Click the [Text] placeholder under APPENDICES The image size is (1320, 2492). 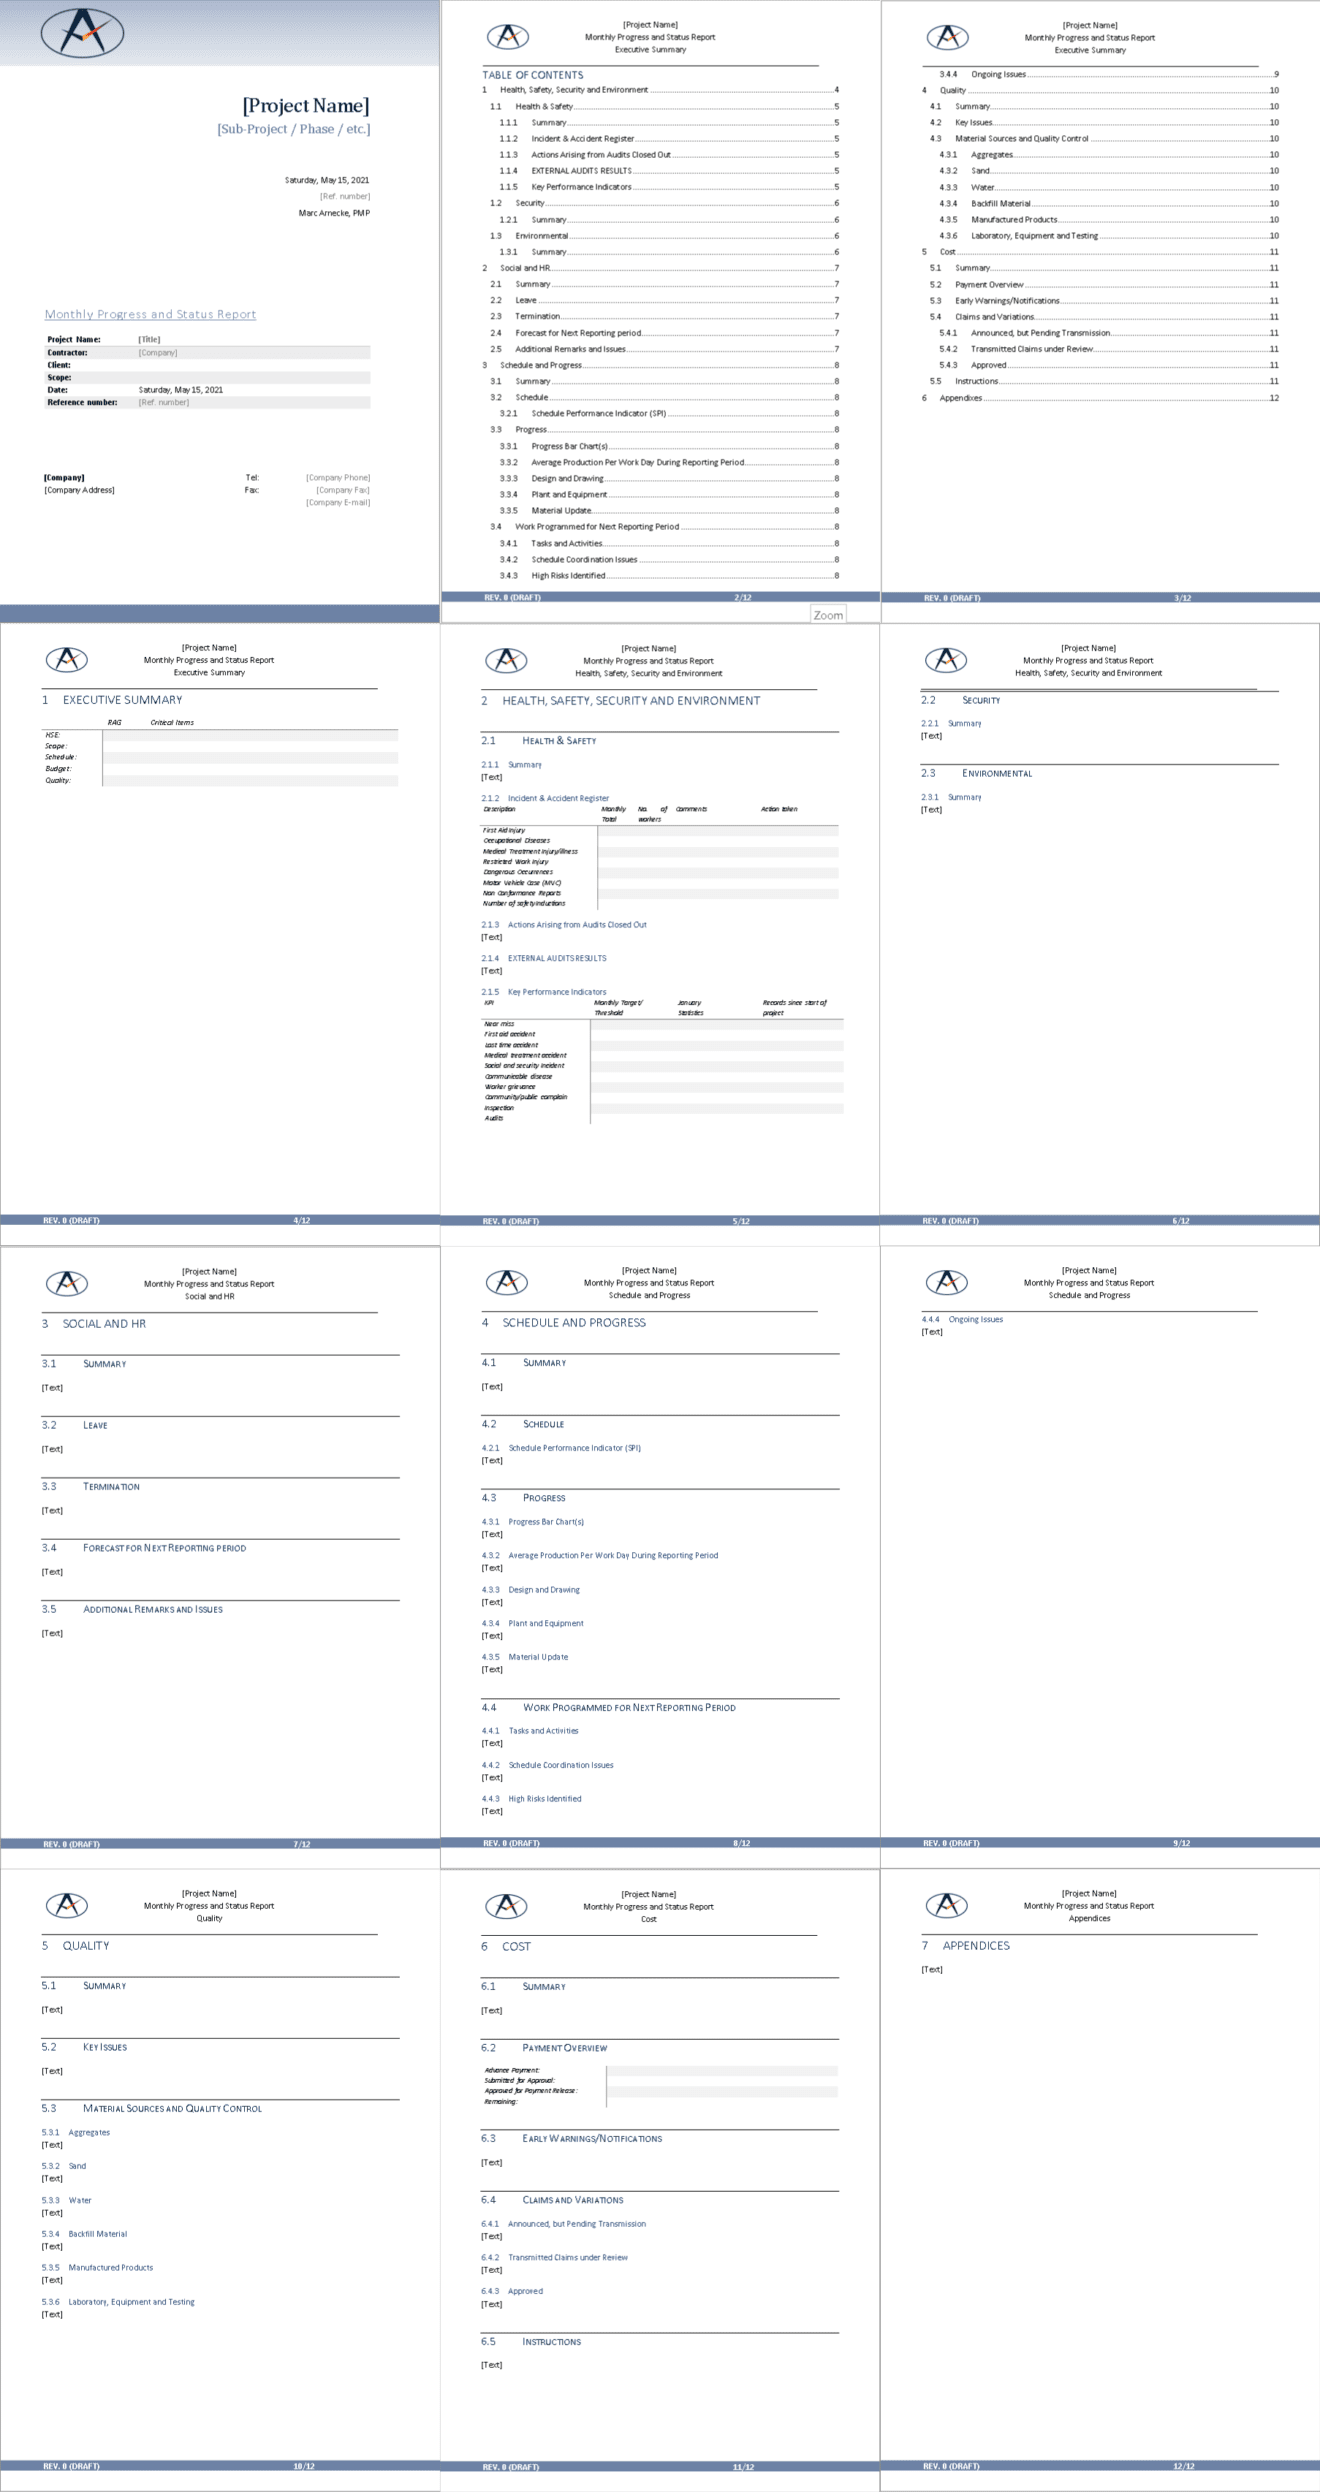tap(932, 1969)
